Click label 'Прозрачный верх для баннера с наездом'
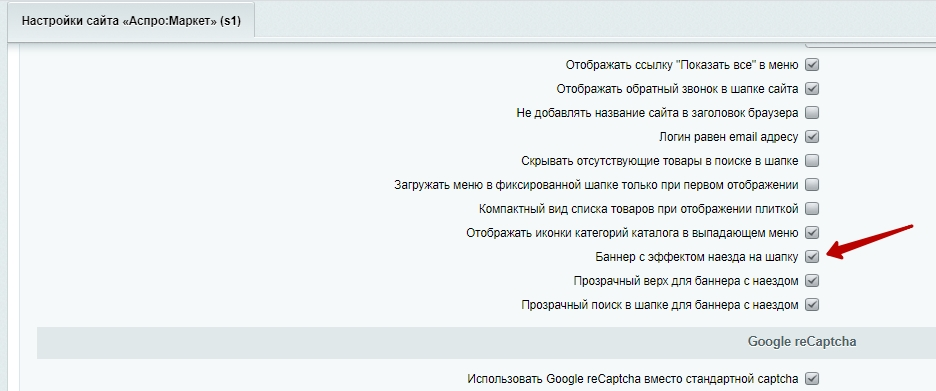The image size is (936, 391). click(686, 281)
